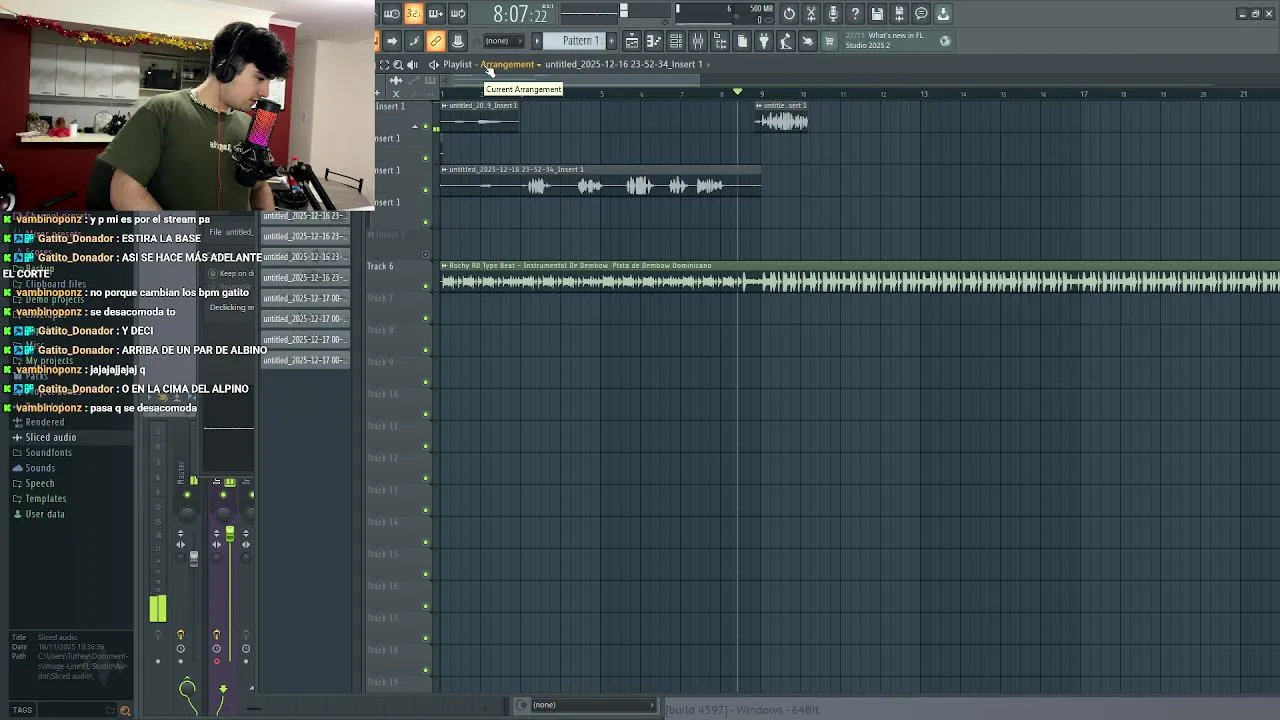Open the content library shopping cart icon
This screenshot has width=1280, height=720.
pyautogui.click(x=829, y=41)
